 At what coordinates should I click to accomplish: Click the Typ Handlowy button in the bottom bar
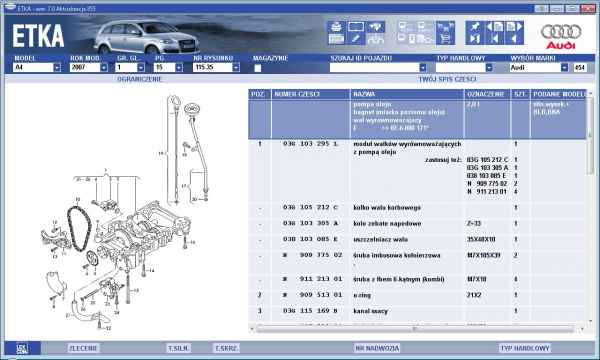coord(525,348)
